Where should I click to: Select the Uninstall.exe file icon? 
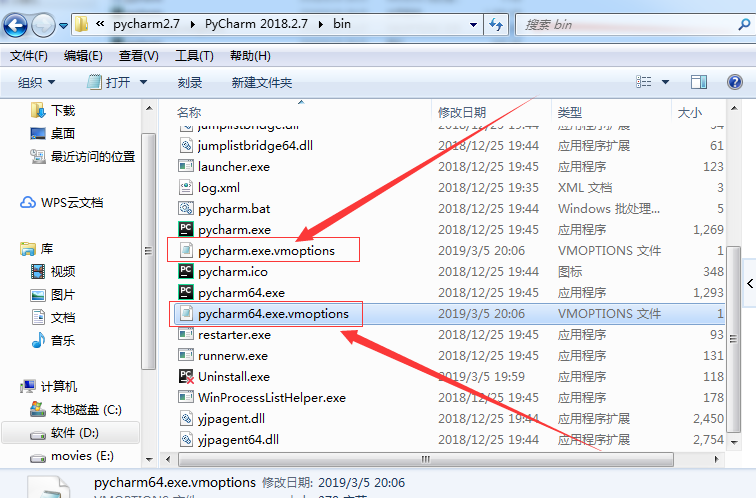[x=186, y=377]
